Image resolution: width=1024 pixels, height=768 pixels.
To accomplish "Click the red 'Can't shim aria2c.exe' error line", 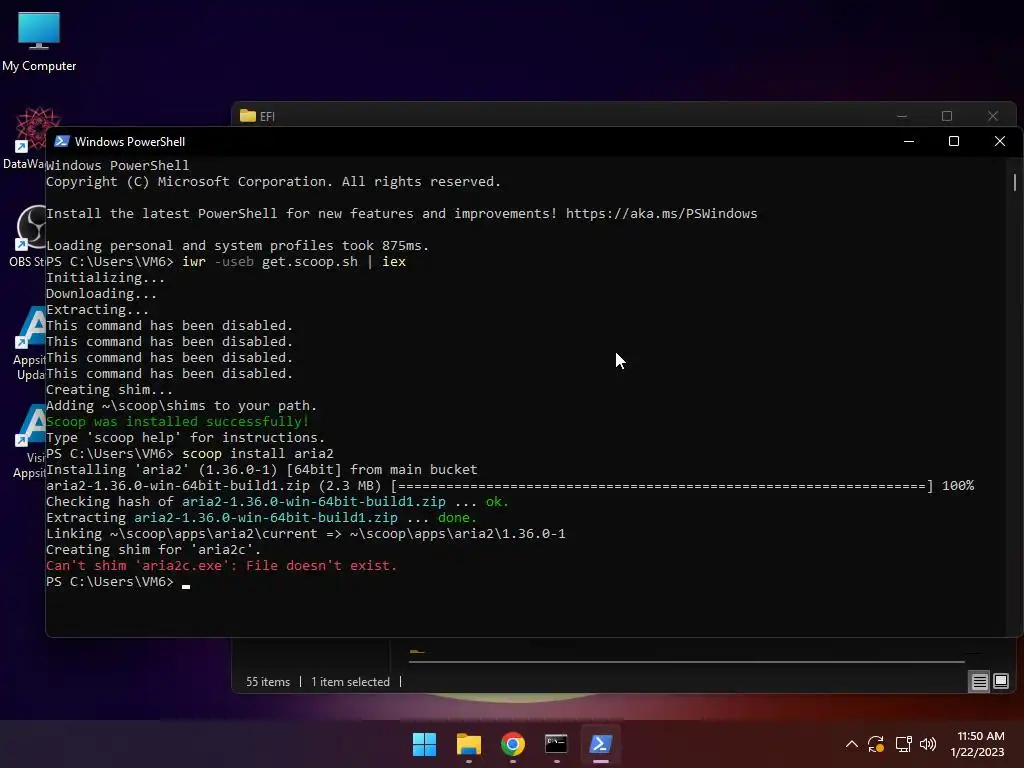I will (221, 566).
